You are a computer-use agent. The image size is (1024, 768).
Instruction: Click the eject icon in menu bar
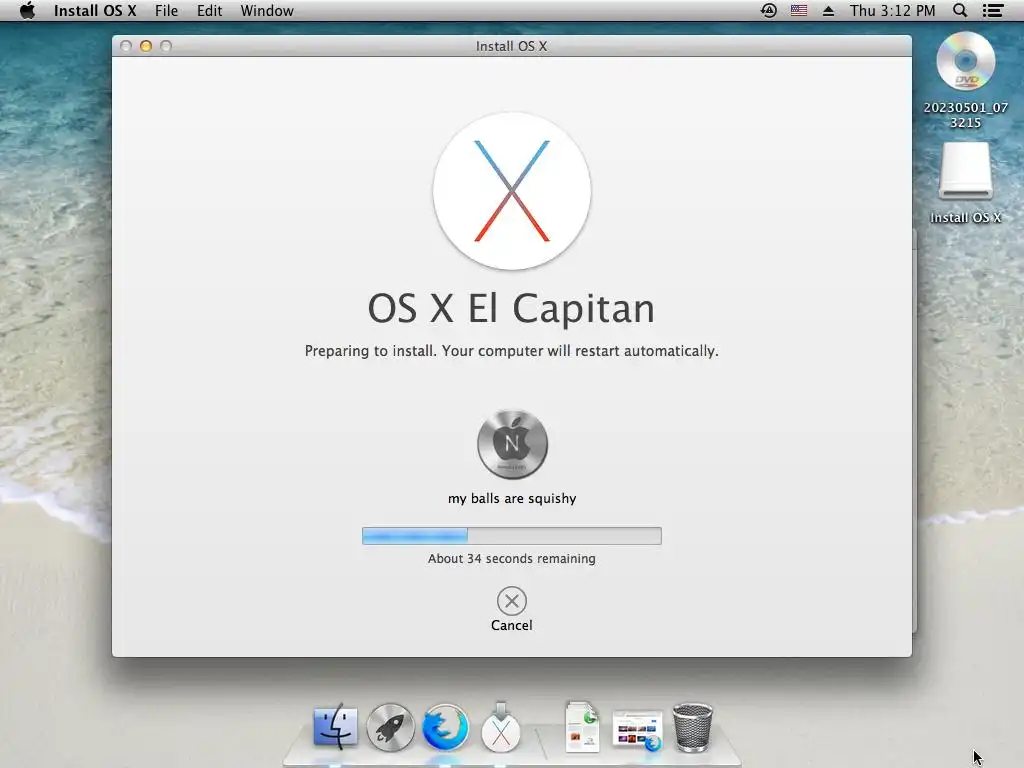(x=828, y=10)
